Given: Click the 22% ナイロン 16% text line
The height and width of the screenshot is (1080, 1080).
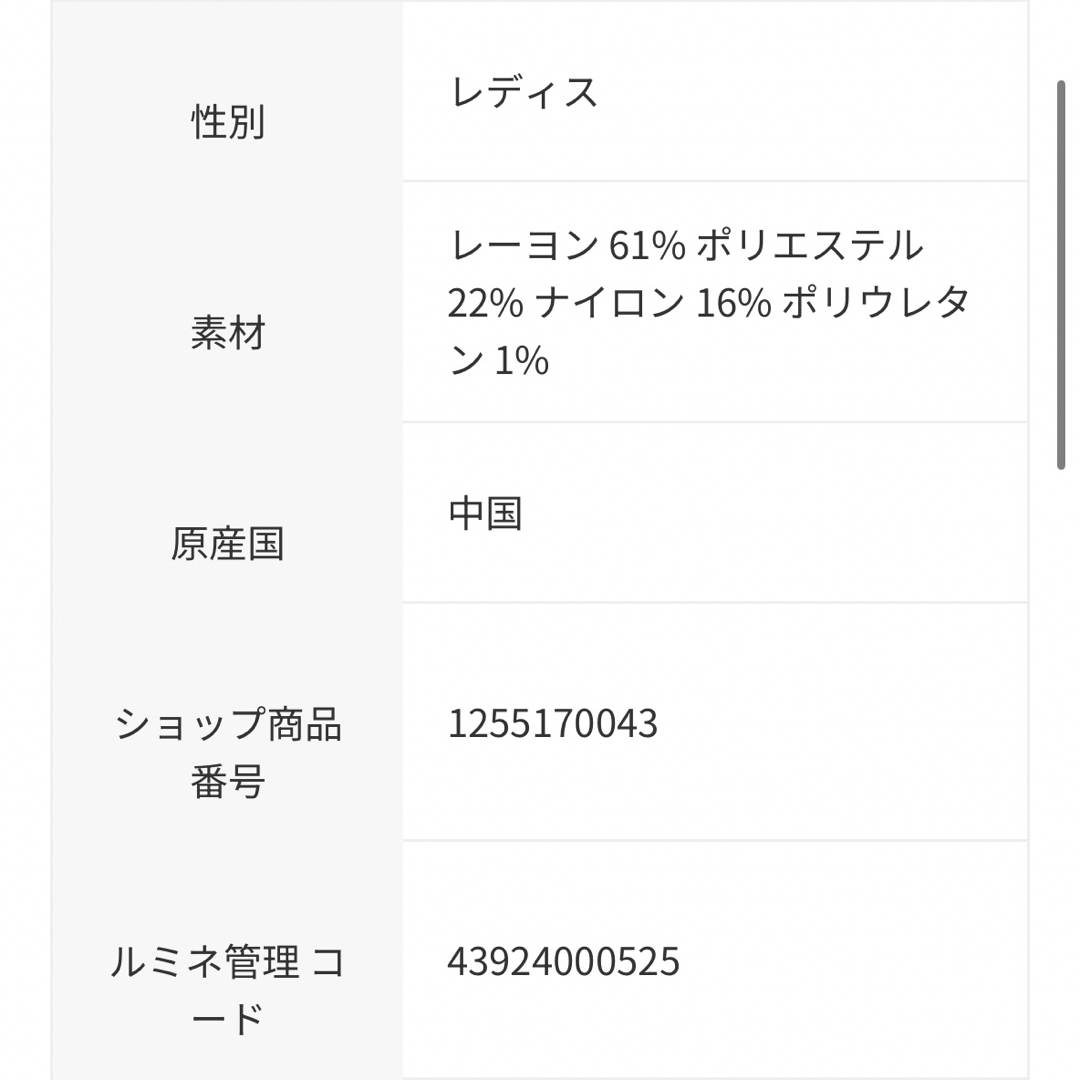Looking at the screenshot, I should coord(610,303).
